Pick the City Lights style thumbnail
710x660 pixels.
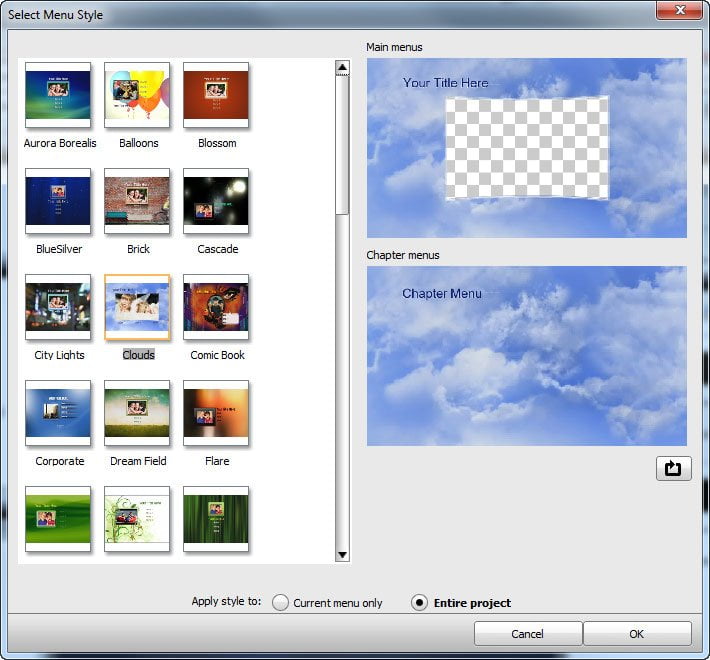click(58, 307)
